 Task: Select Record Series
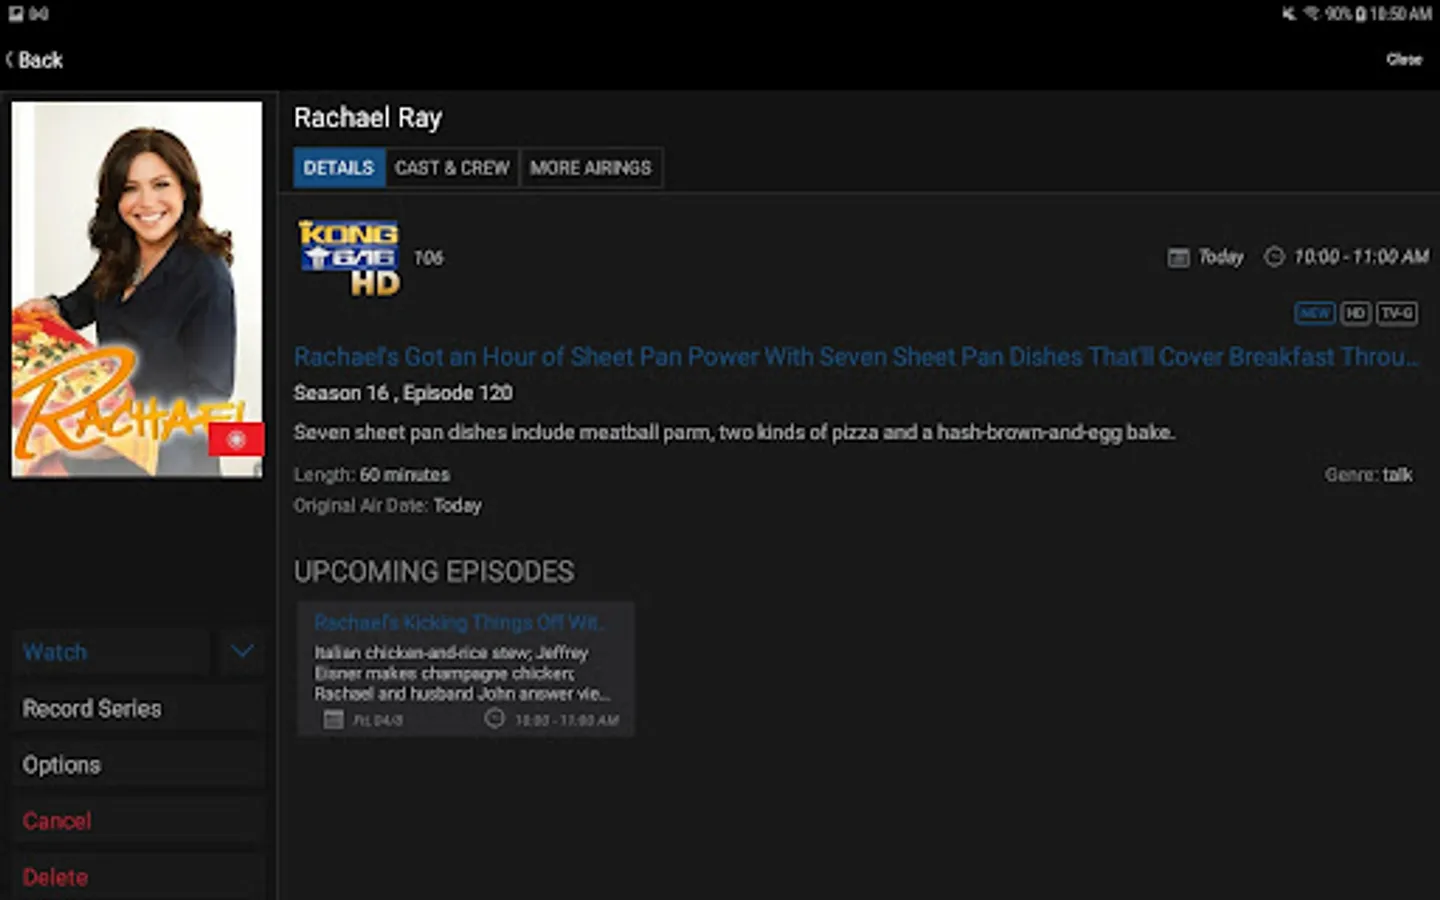click(139, 709)
